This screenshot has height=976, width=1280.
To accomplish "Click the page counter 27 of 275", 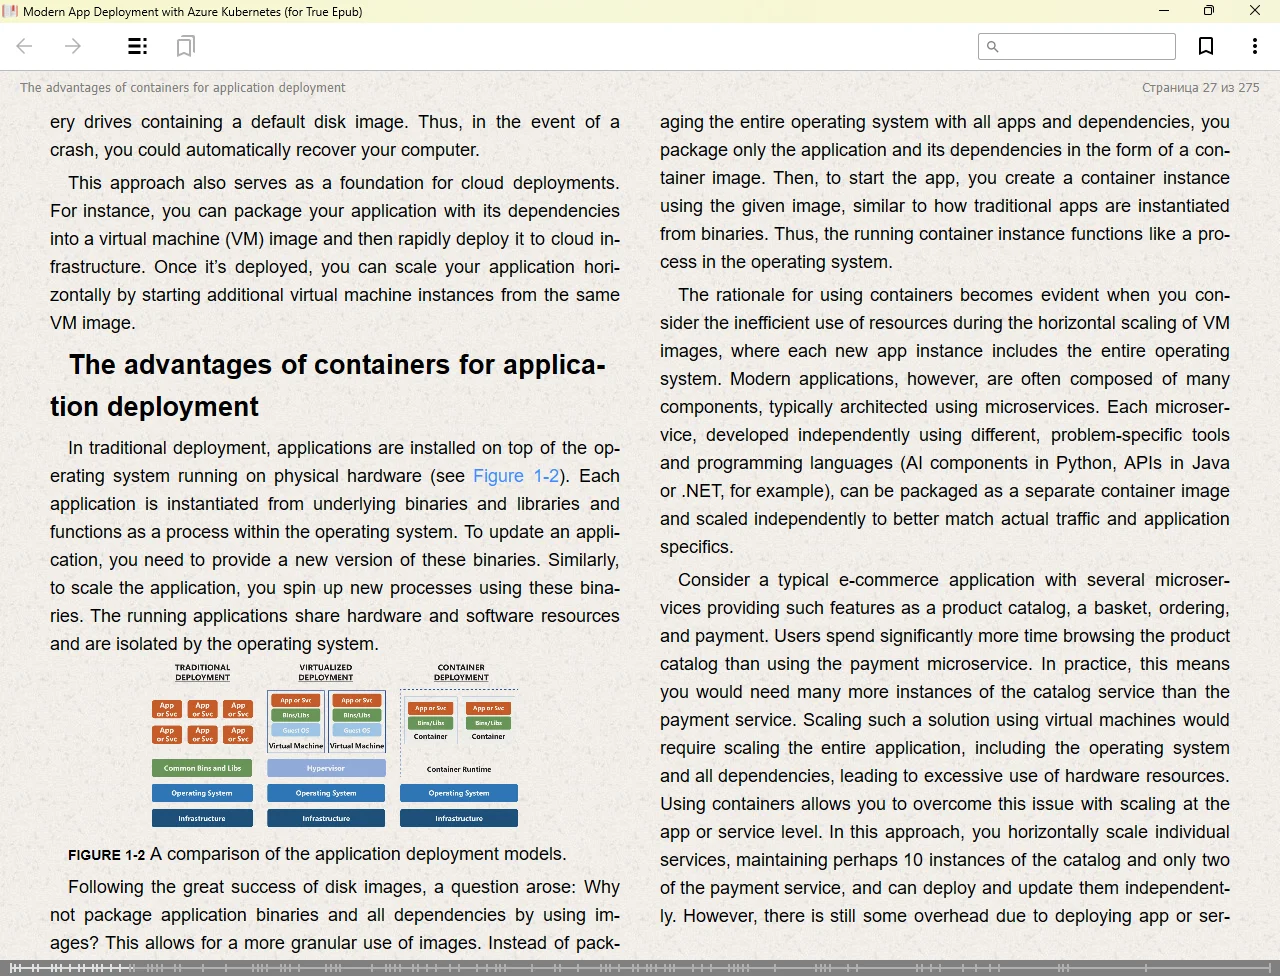I will point(1200,88).
